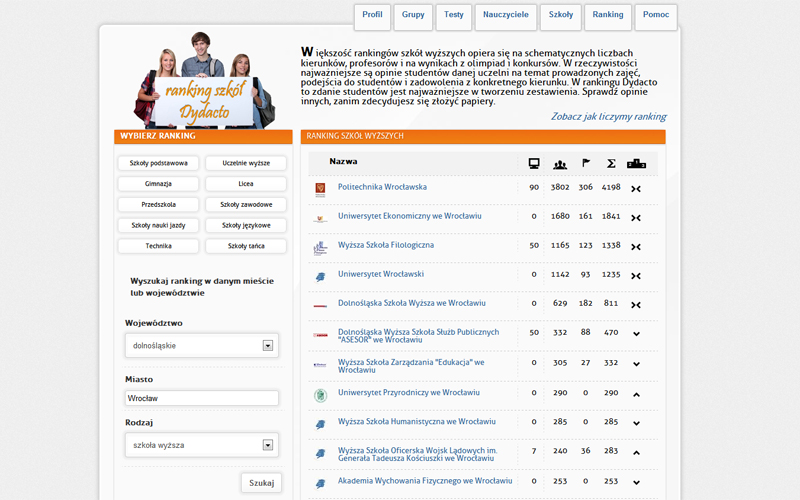Screen dimensions: 800x500
Task: Click the sigma sum column header icon
Action: click(x=611, y=163)
